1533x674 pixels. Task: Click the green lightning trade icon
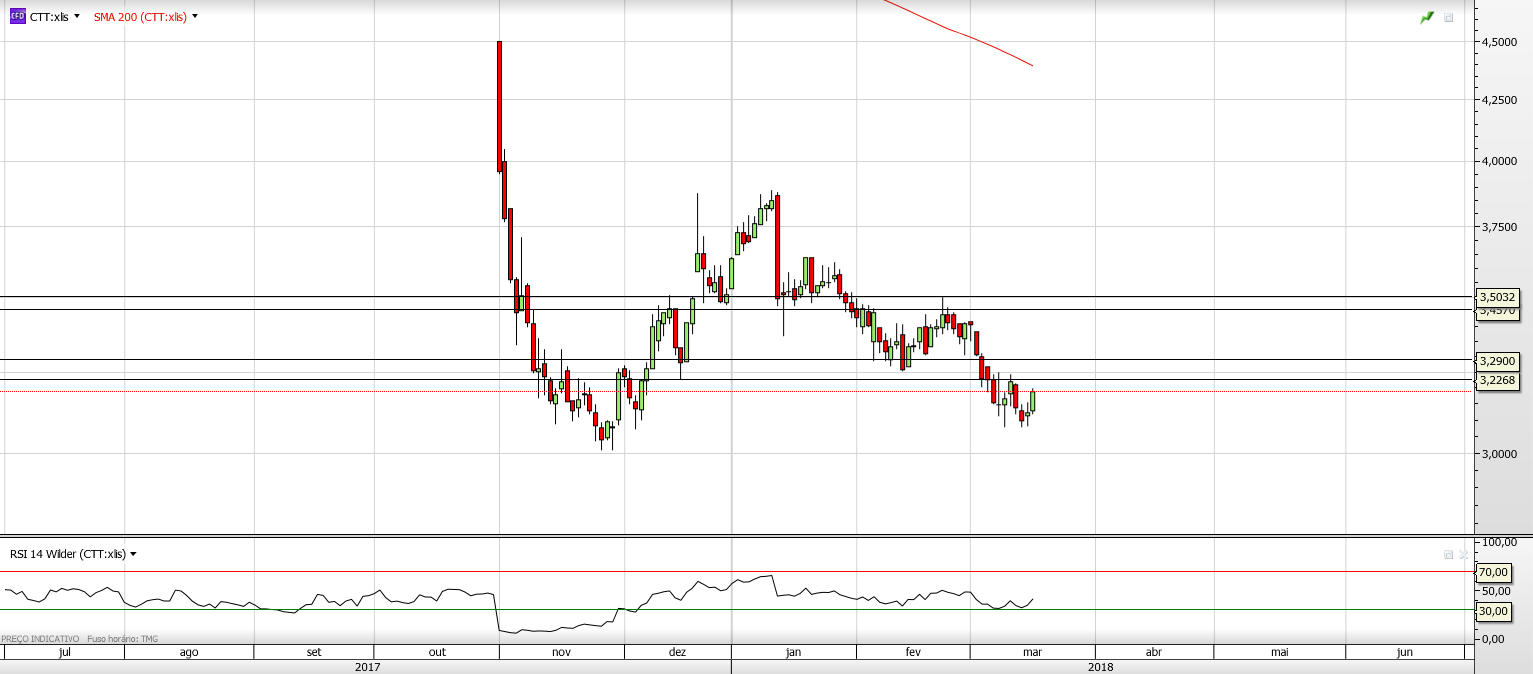point(1427,17)
